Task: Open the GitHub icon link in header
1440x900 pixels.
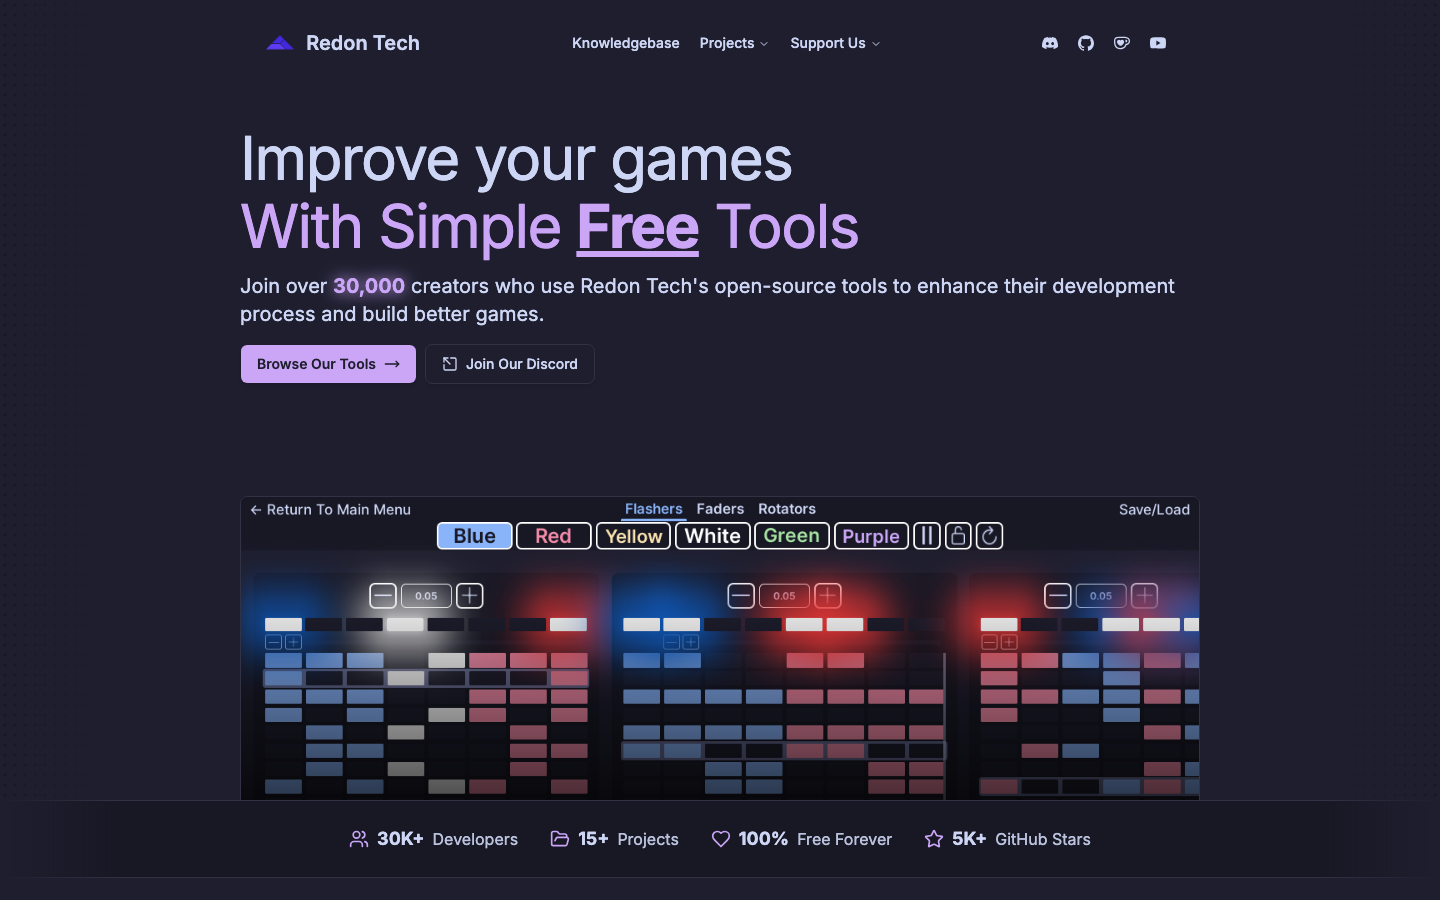Action: (x=1086, y=43)
